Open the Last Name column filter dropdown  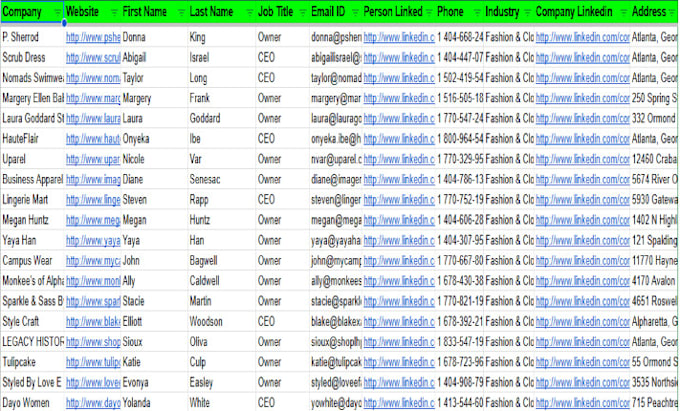pos(249,13)
